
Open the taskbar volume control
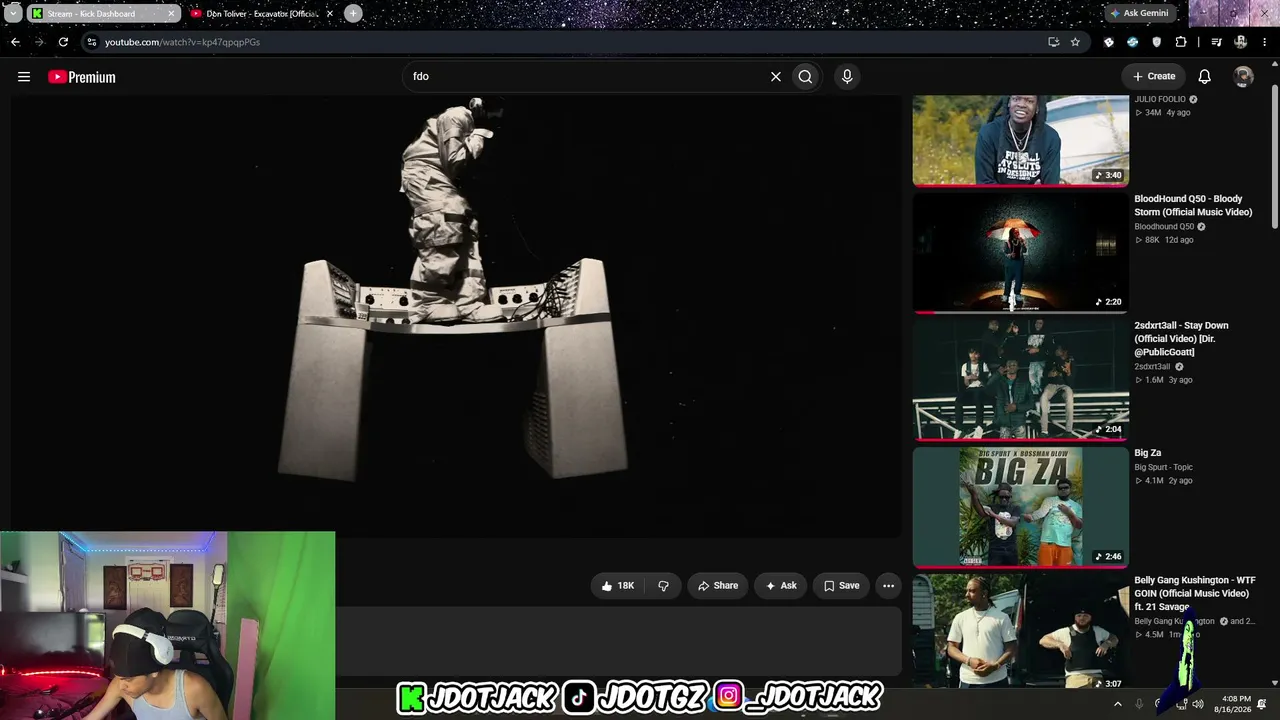pos(1198,704)
